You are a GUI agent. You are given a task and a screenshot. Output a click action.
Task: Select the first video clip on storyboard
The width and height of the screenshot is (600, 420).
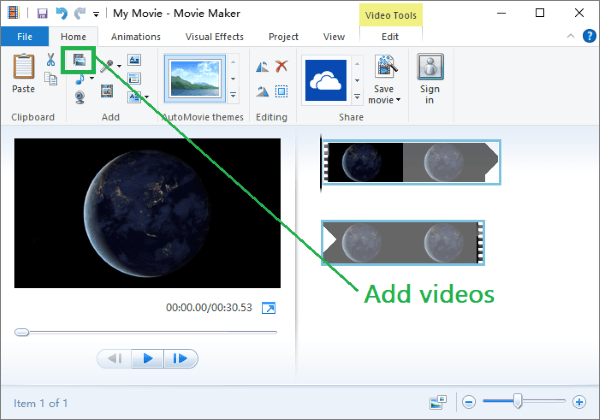(x=411, y=162)
